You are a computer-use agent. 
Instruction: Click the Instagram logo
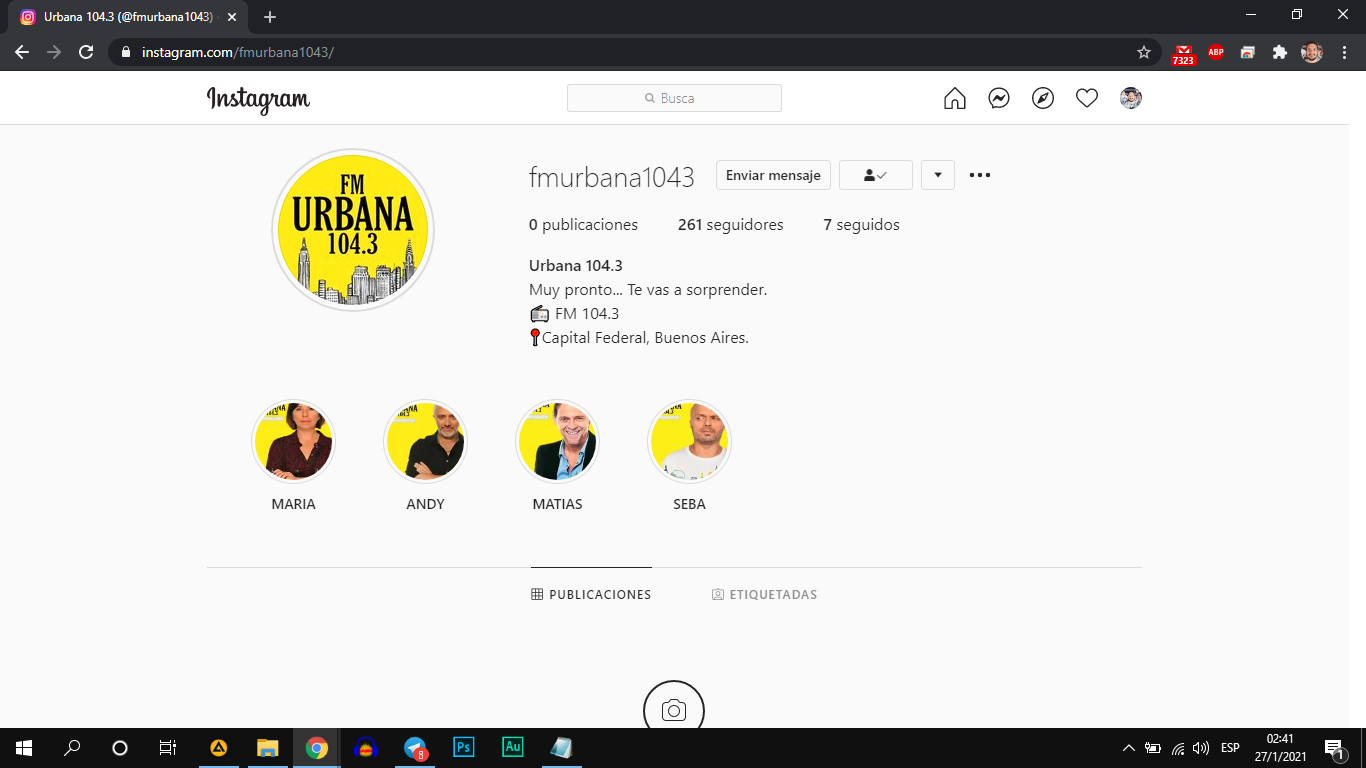point(258,99)
